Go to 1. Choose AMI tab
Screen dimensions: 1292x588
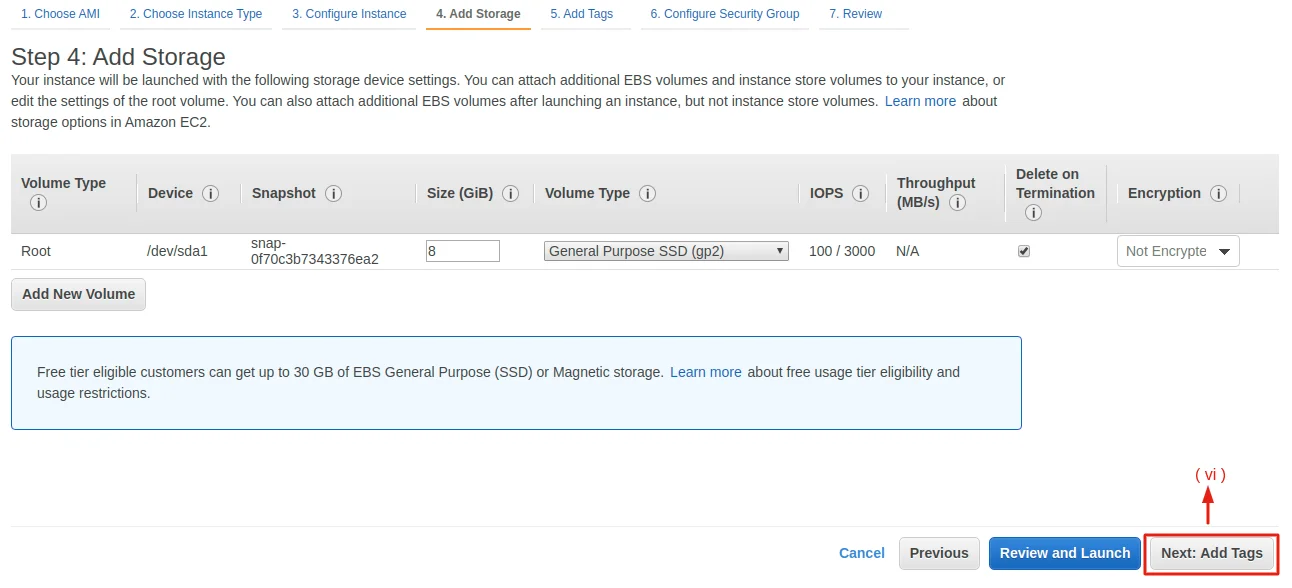61,14
